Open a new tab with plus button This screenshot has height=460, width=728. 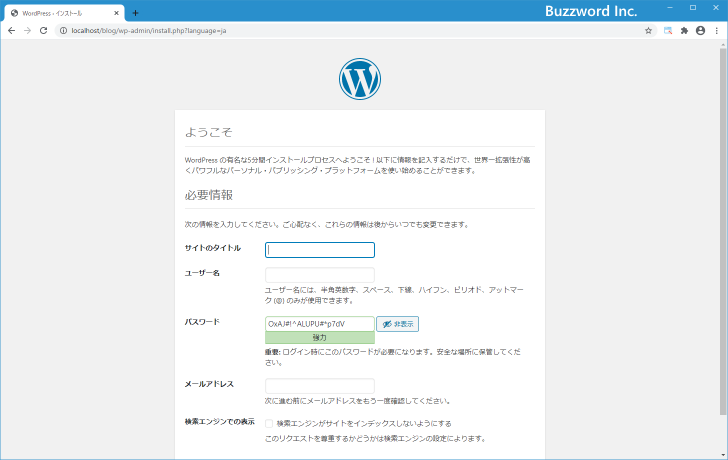tap(135, 13)
